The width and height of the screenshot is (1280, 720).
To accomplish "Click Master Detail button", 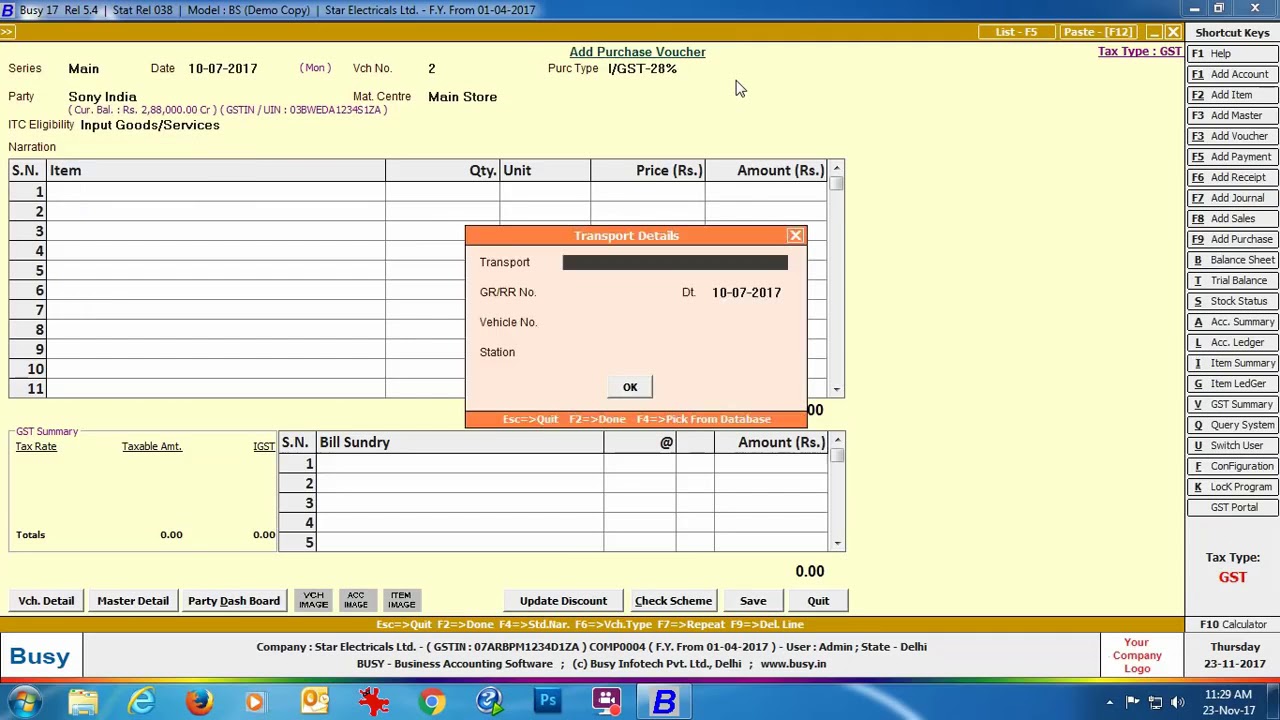I will click(133, 601).
